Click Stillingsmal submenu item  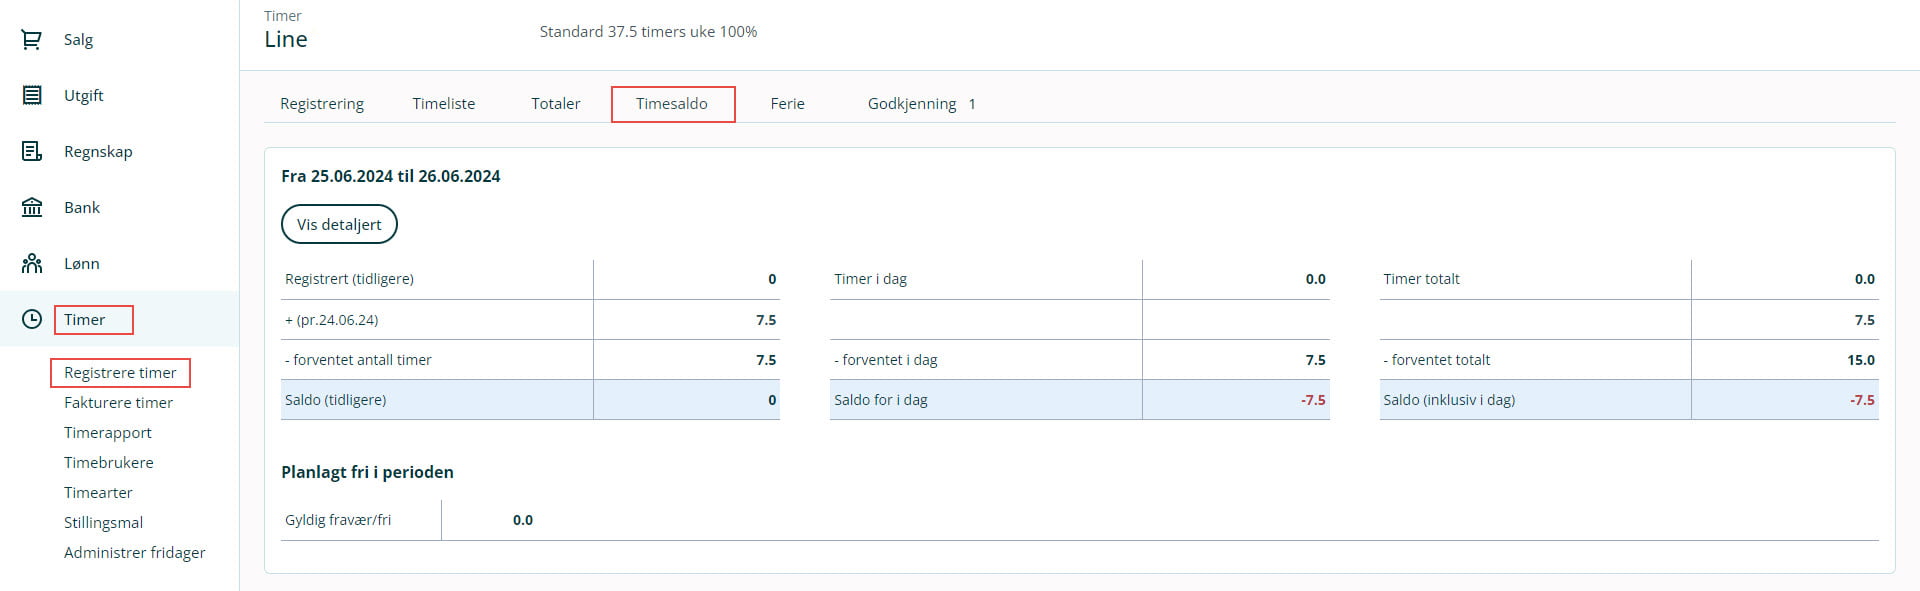tap(104, 523)
